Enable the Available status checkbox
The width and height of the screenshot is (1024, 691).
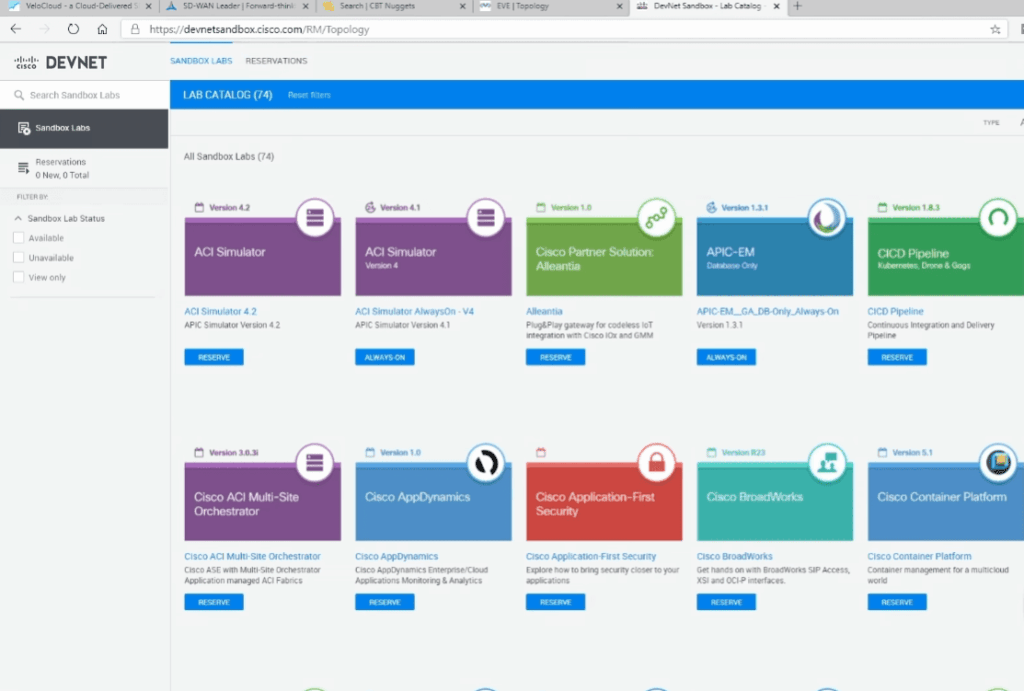pyautogui.click(x=18, y=238)
